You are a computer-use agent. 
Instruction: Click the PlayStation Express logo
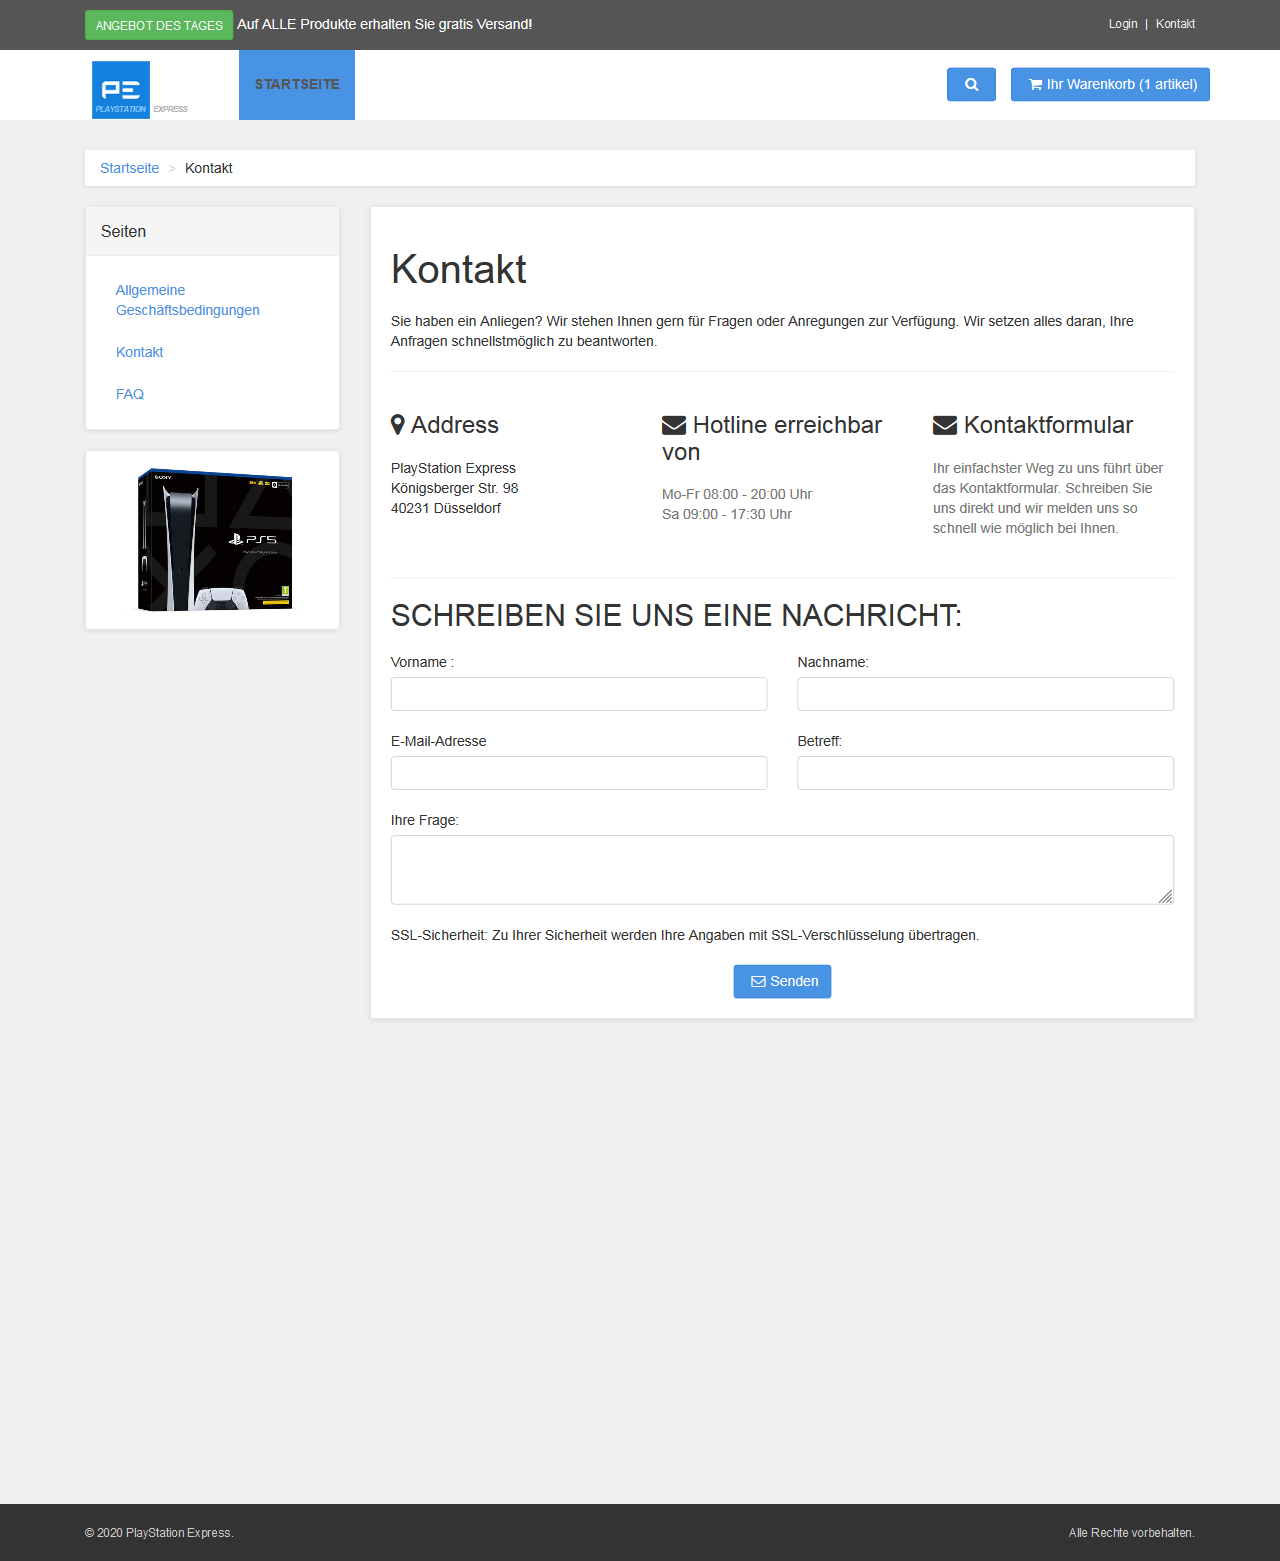click(121, 89)
